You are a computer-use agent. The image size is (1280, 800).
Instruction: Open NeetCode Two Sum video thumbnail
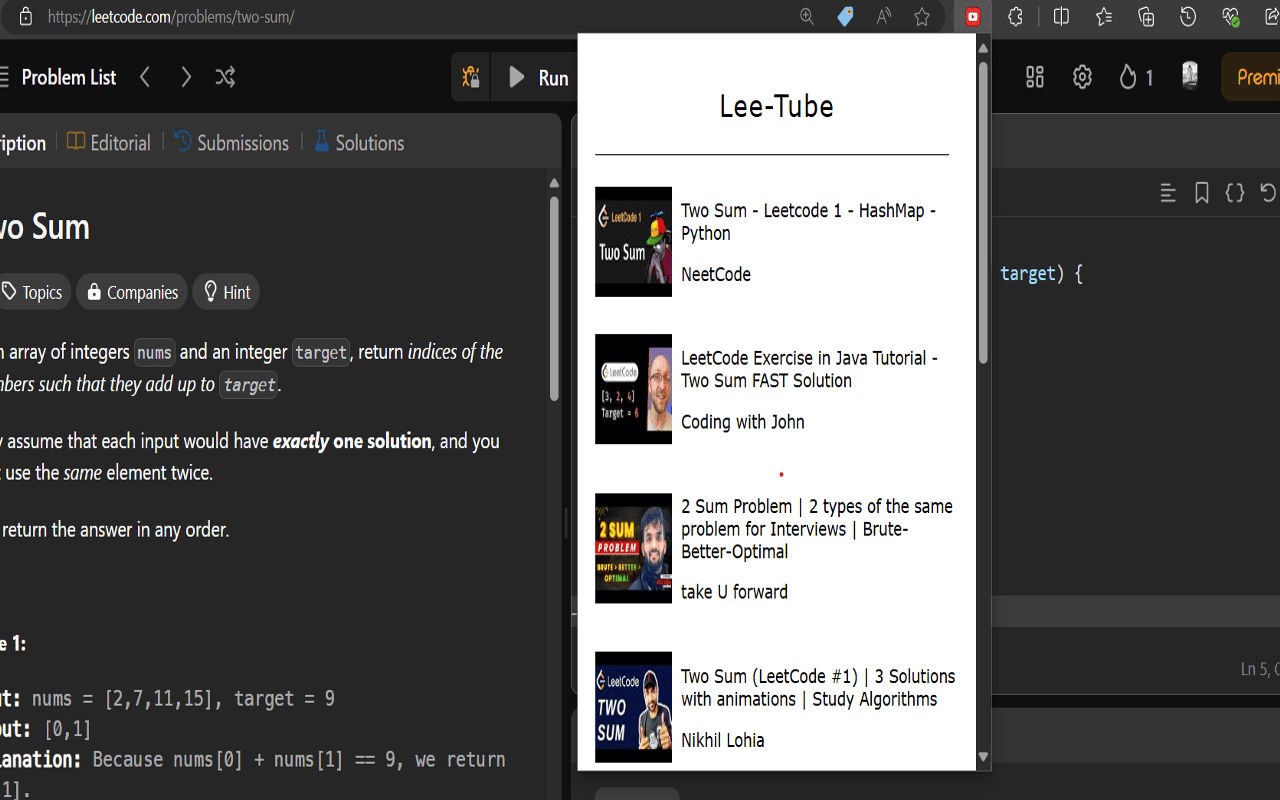[x=633, y=242]
